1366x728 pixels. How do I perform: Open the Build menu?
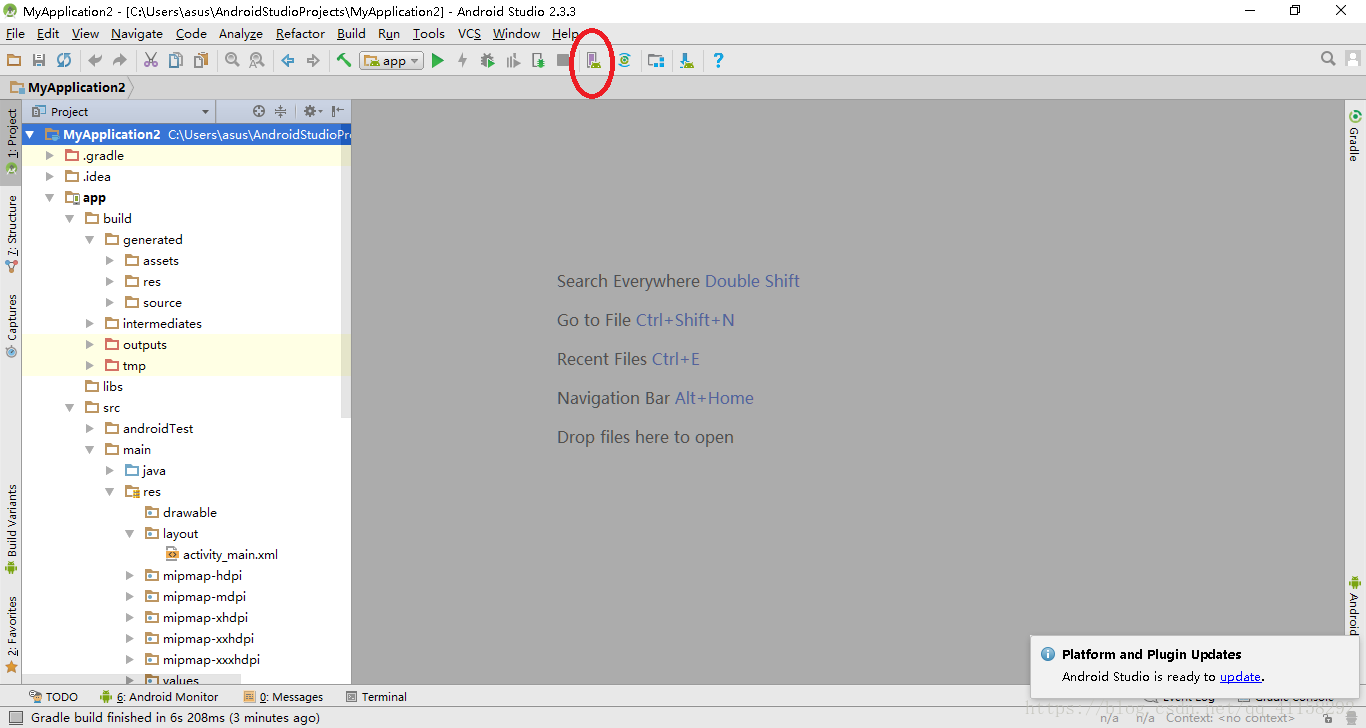[x=351, y=33]
